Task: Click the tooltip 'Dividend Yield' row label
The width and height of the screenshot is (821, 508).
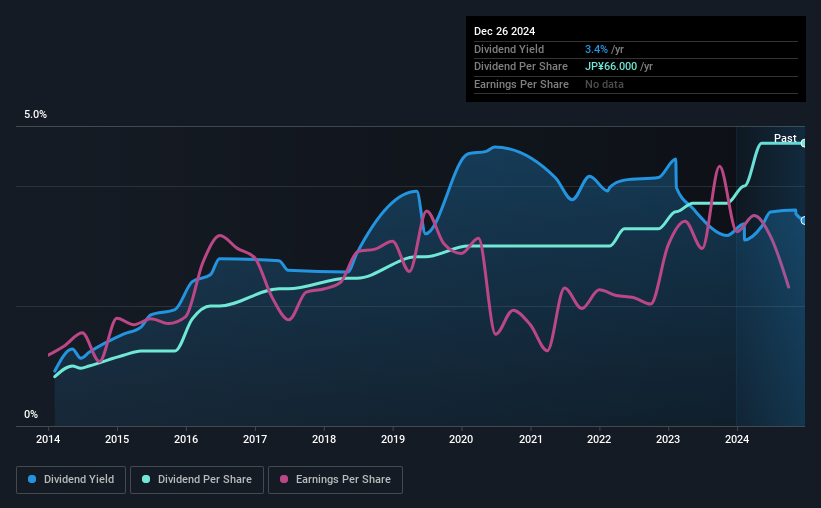Action: (509, 49)
